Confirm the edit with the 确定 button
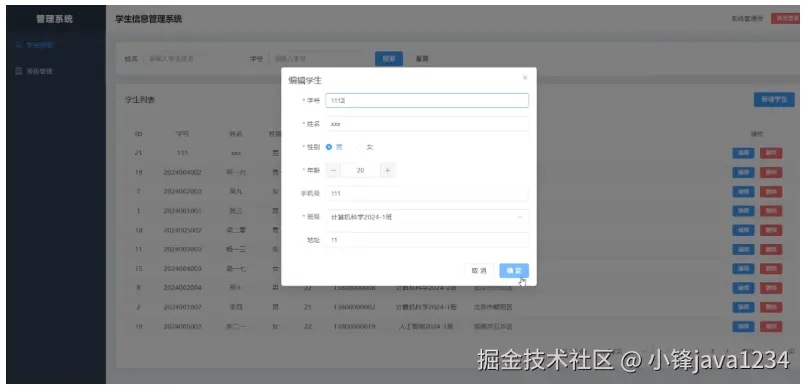The width and height of the screenshot is (804, 388). coord(514,271)
